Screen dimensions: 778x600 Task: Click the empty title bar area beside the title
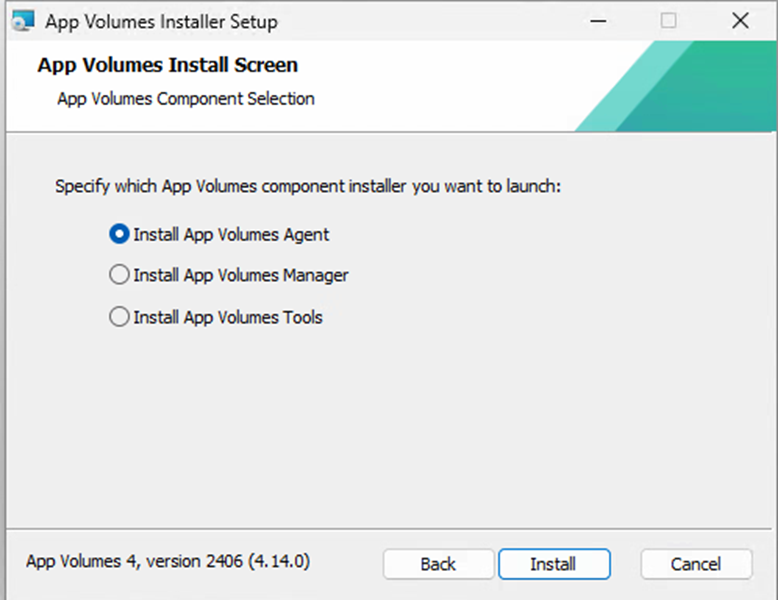pyautogui.click(x=420, y=21)
